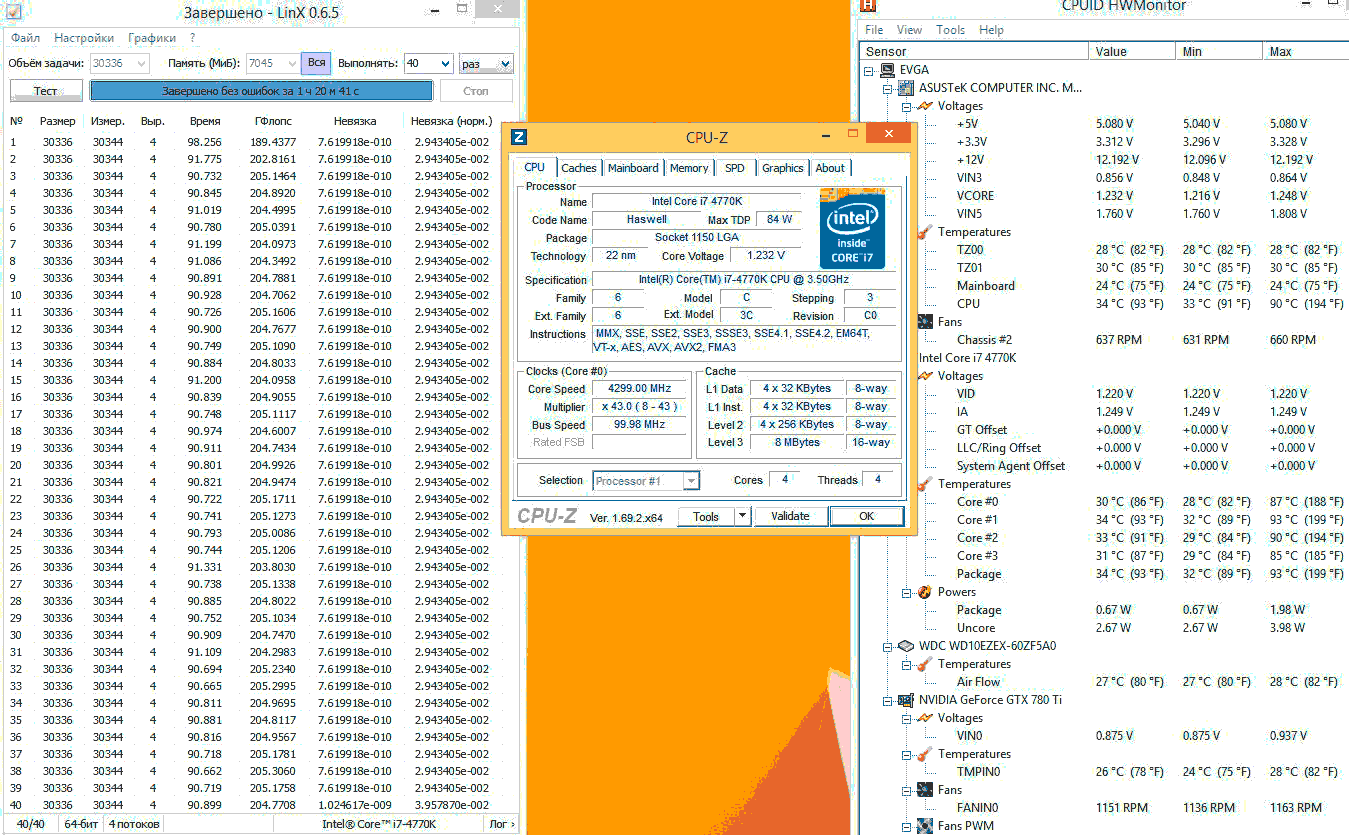Open the Выполнять count dropdown showing 40

[x=444, y=63]
